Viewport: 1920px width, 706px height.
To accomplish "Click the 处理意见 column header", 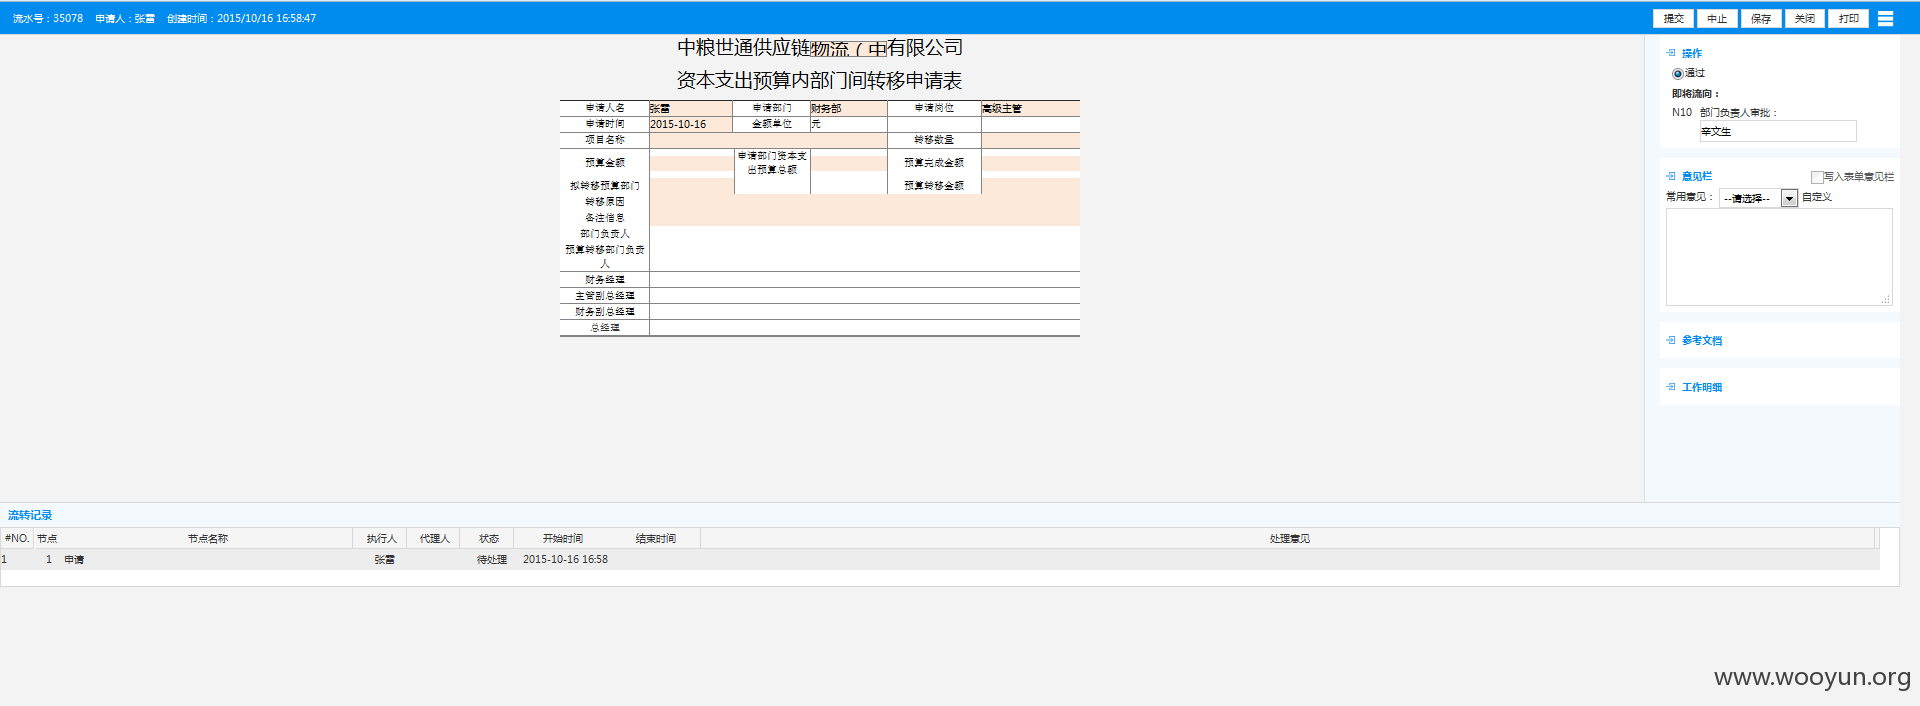I will click(1289, 538).
